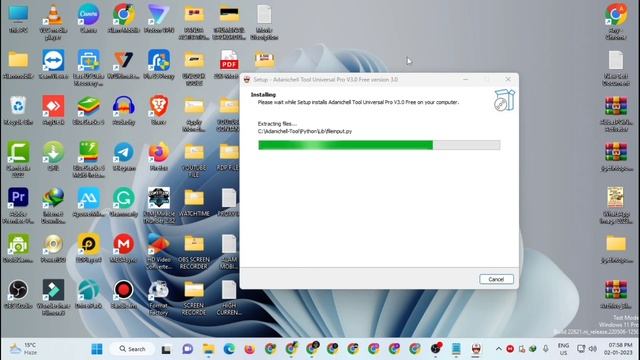
Task: Open Chrome shortcut at top-right desktop
Action: pyautogui.click(x=616, y=22)
